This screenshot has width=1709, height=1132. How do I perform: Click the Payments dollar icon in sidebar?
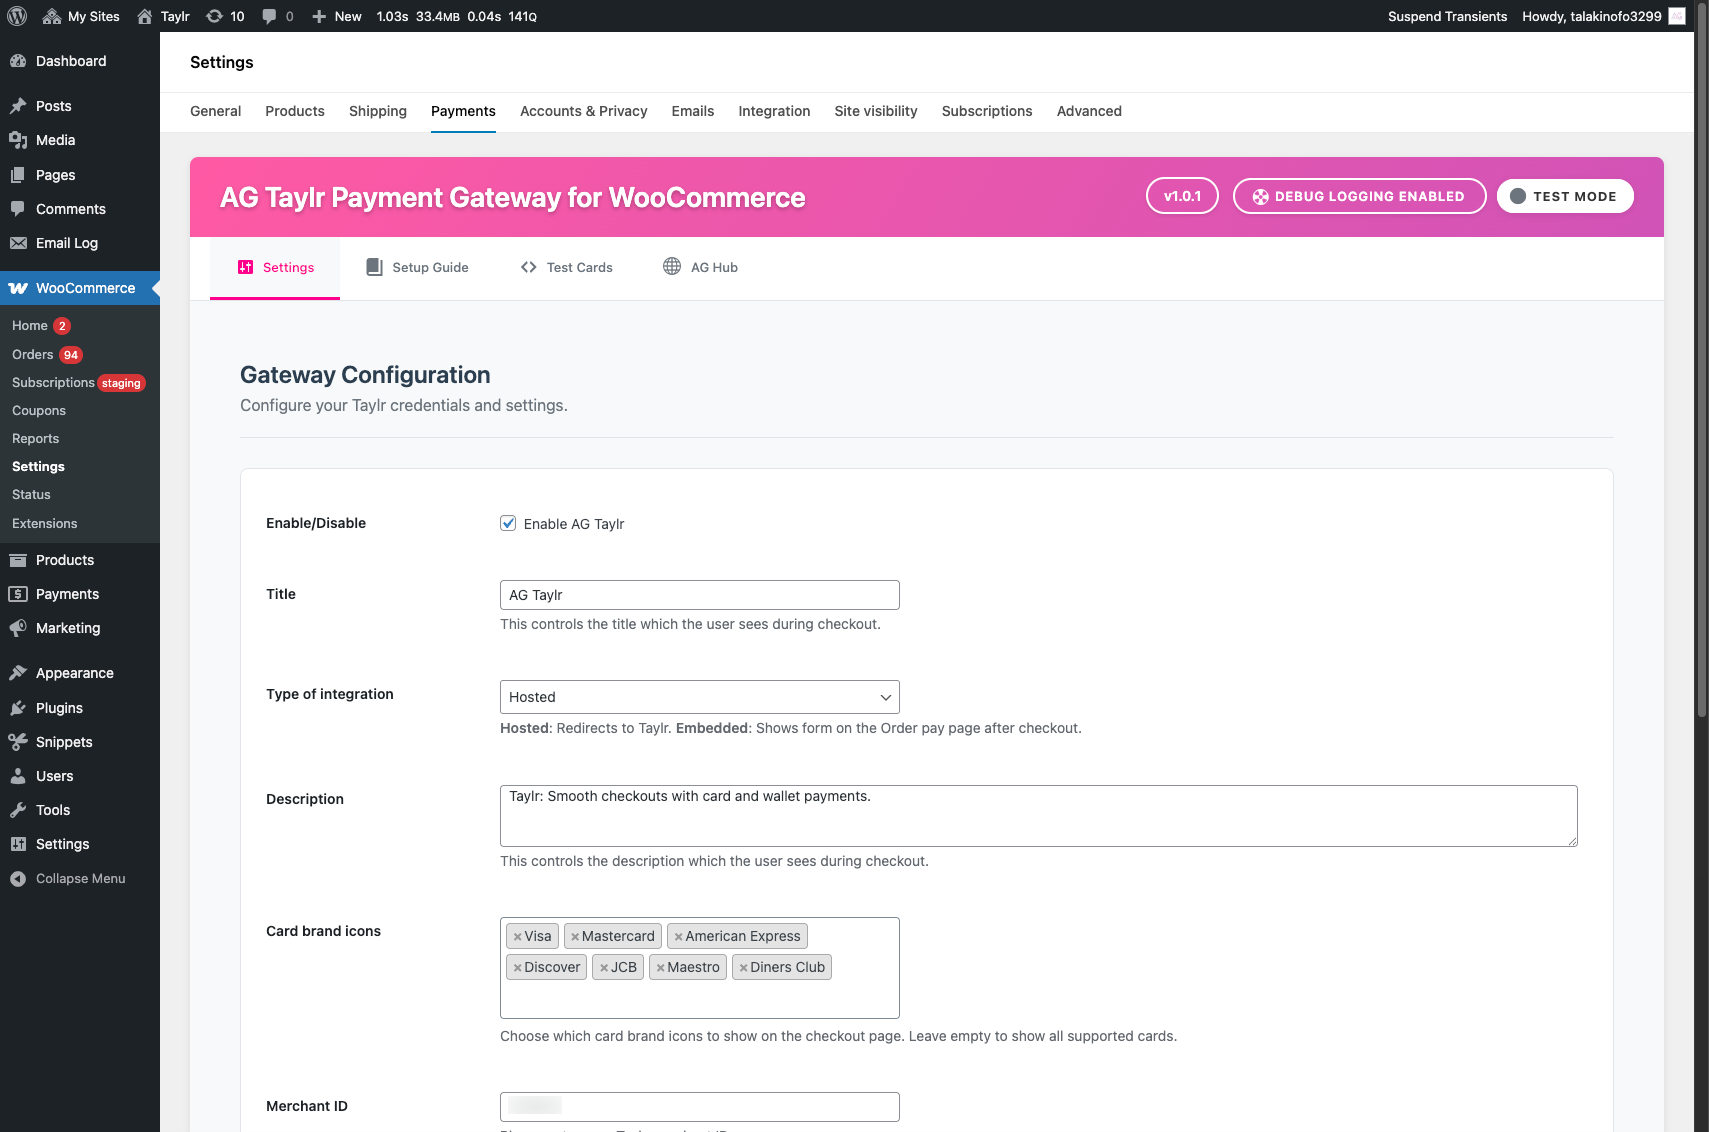point(18,594)
